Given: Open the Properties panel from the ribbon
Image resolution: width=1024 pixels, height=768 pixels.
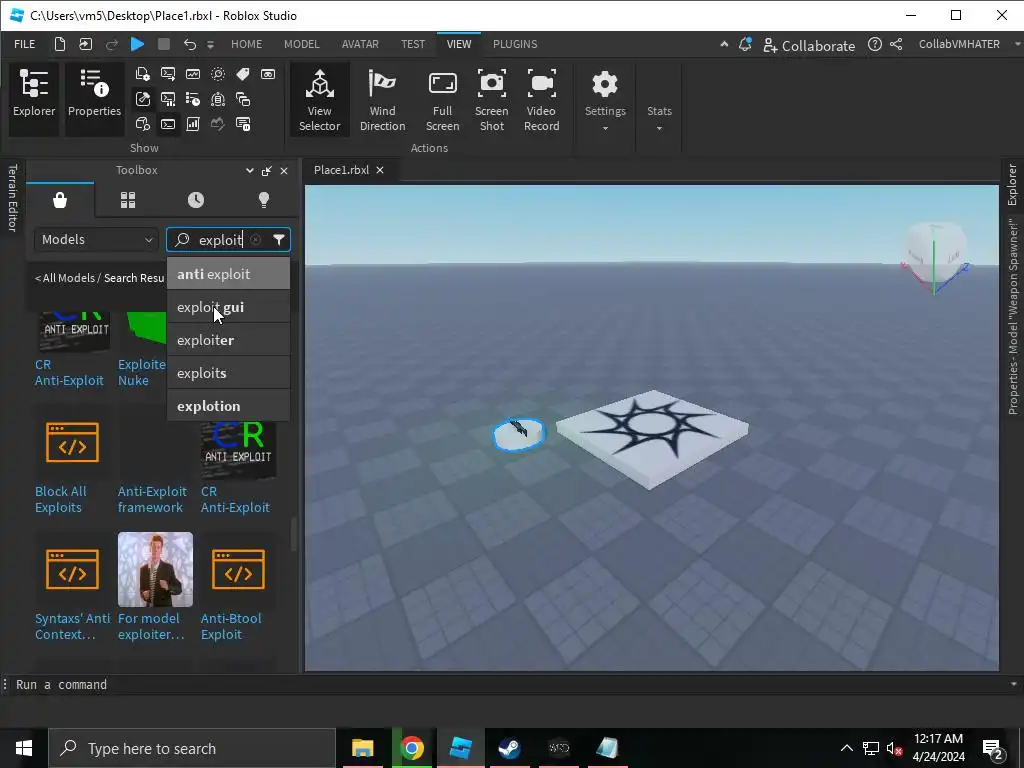Looking at the screenshot, I should click(x=94, y=98).
